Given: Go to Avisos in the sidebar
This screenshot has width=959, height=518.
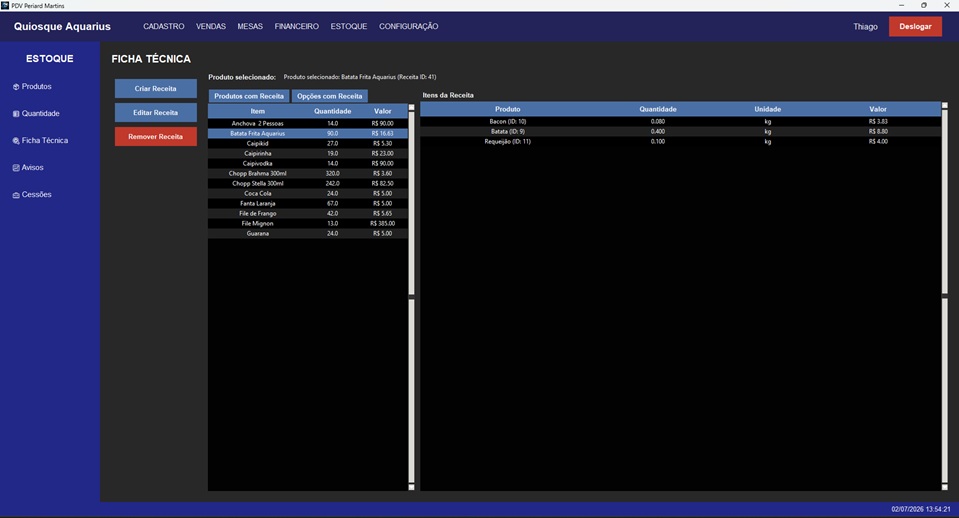Looking at the screenshot, I should tap(32, 168).
